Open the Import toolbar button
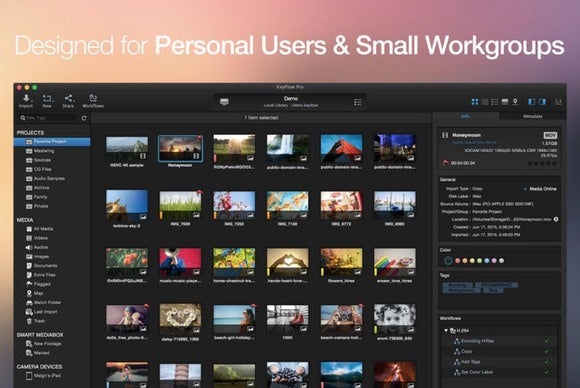 tap(26, 101)
